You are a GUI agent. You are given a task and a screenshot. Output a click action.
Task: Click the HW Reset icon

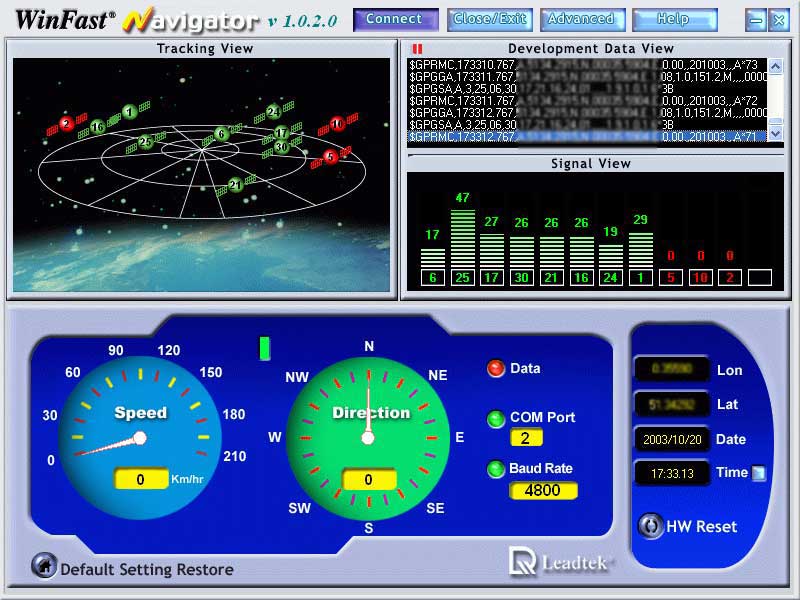tap(651, 526)
